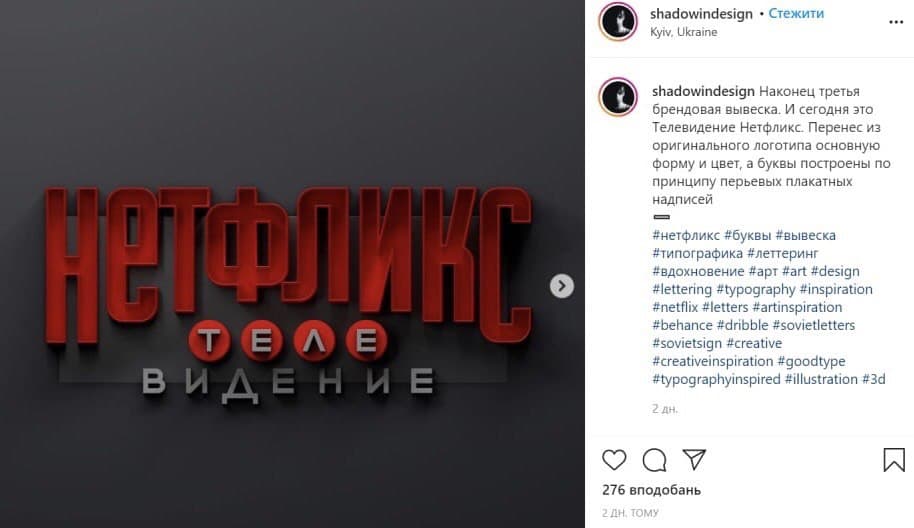The image size is (914, 528).
Task: Click shadowindesign avatar beside the caption
Action: tap(618, 96)
